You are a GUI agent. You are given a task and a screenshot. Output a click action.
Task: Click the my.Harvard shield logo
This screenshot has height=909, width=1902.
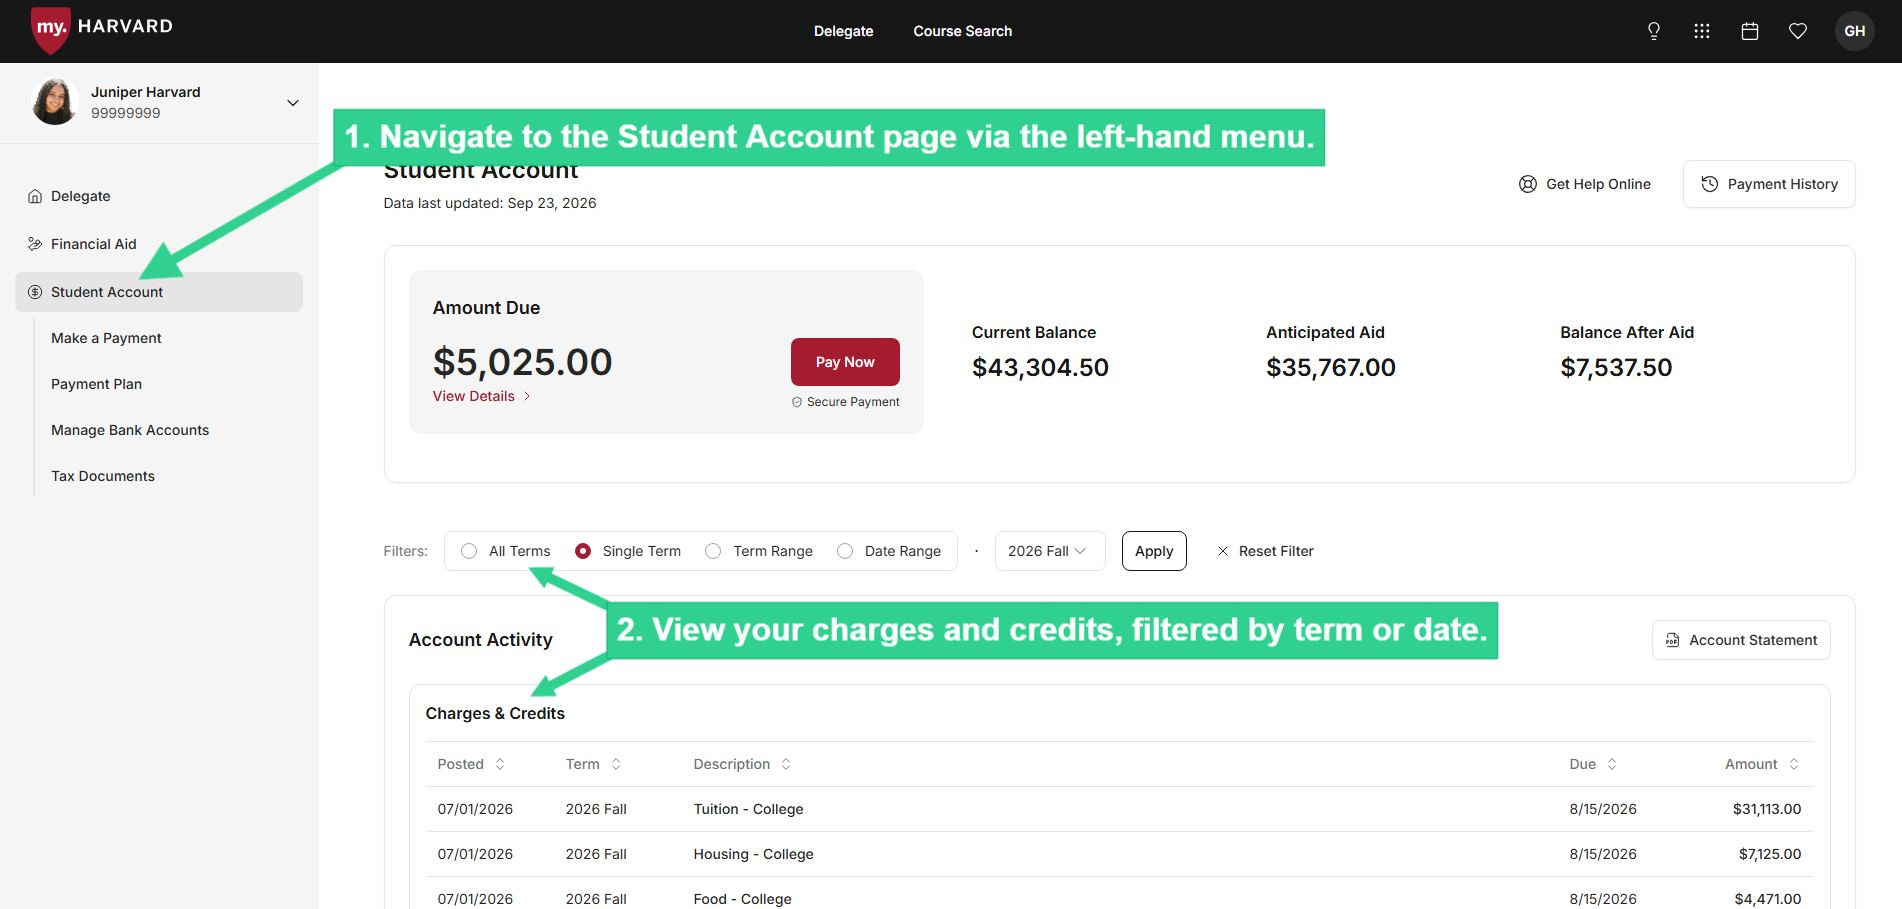click(x=50, y=29)
